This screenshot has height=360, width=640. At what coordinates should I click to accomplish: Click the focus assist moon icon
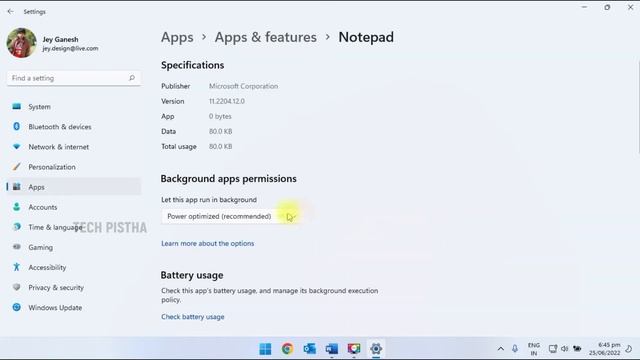click(x=629, y=349)
